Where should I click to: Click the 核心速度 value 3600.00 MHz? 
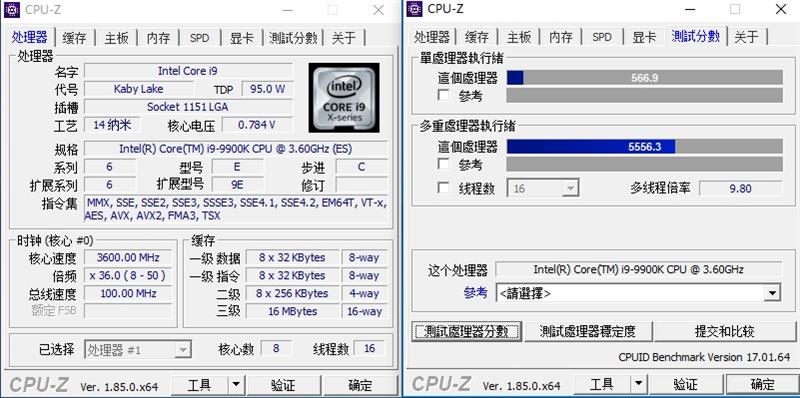click(x=128, y=257)
